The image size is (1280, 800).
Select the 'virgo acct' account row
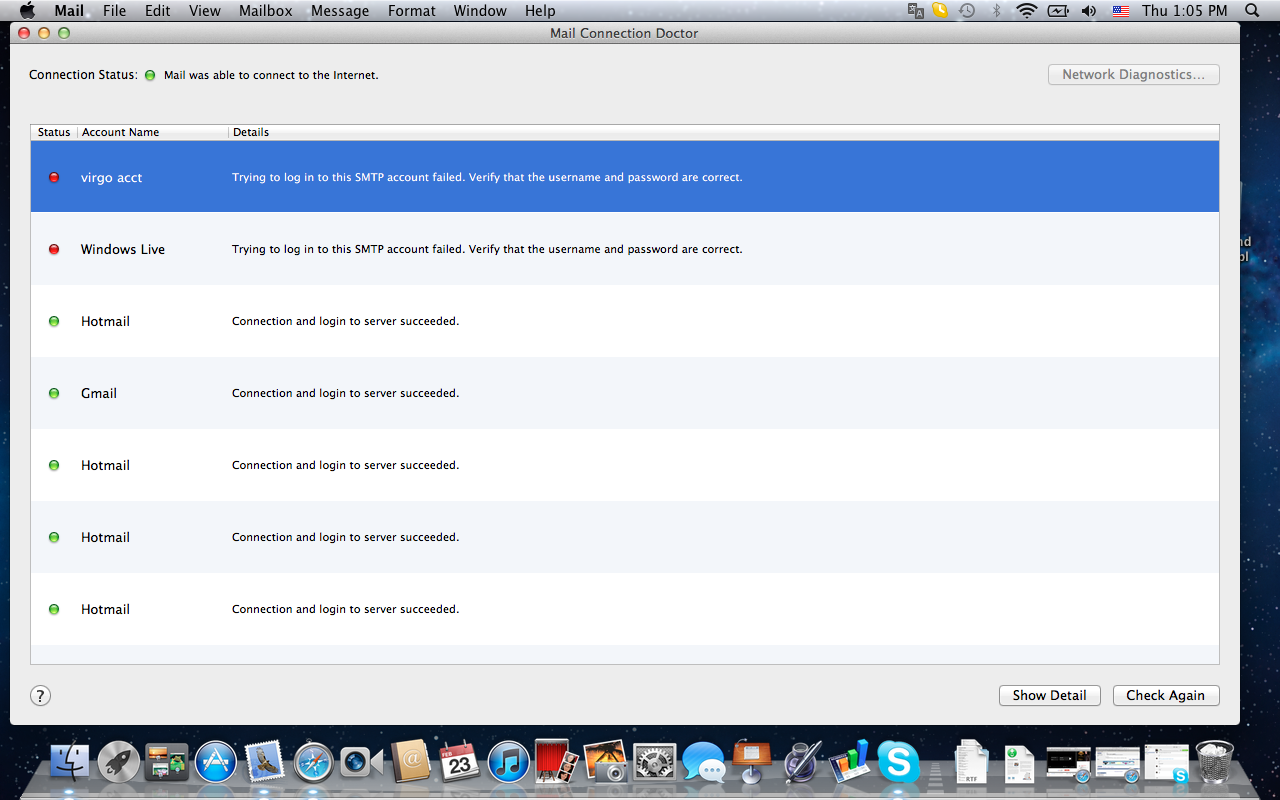(x=625, y=177)
